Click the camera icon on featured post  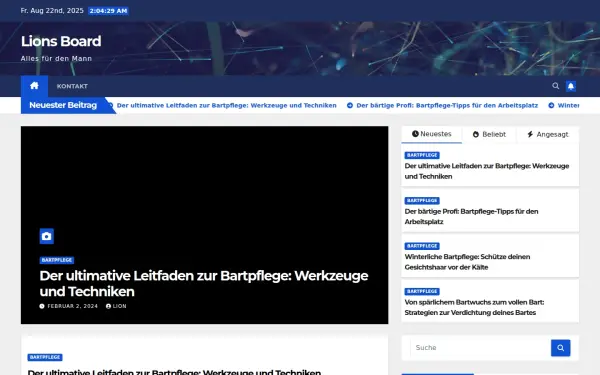47,236
